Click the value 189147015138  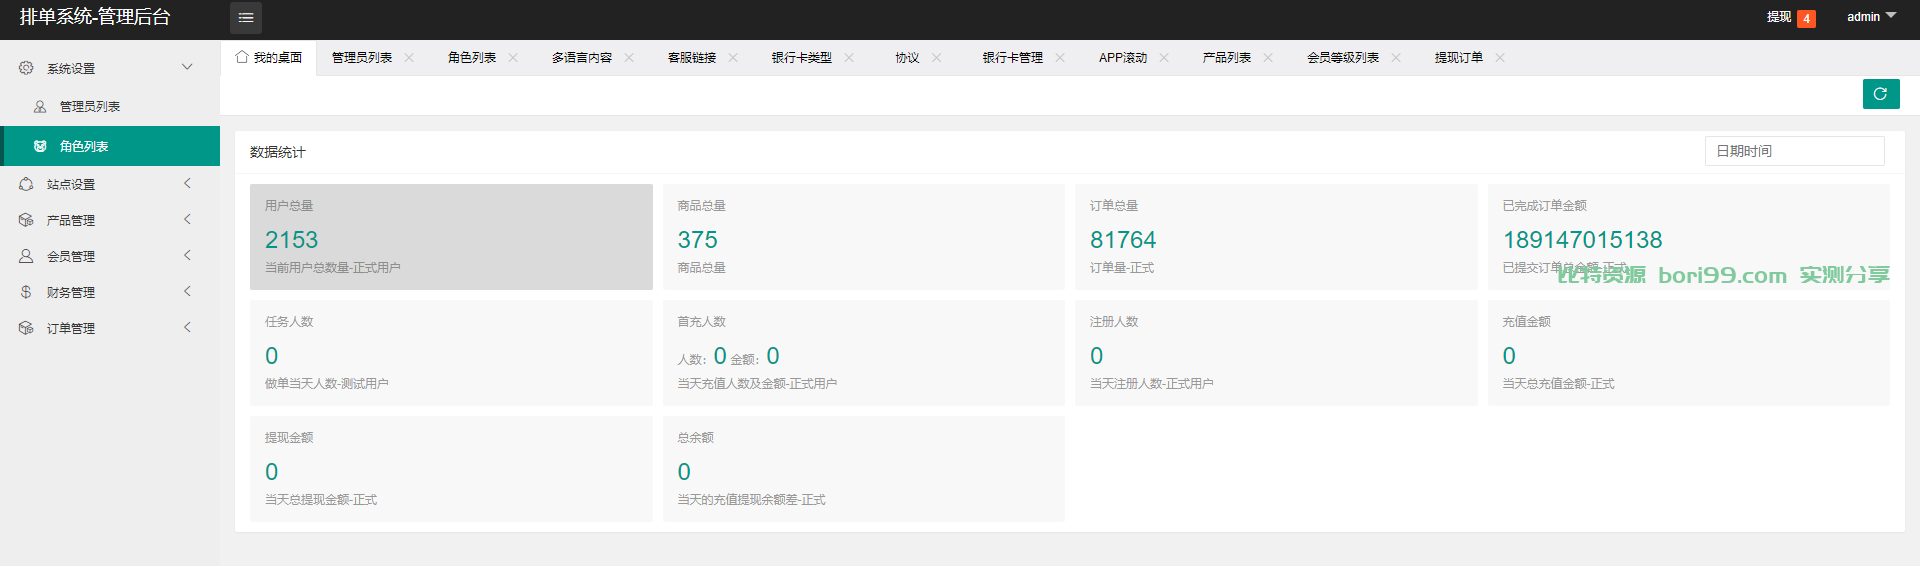click(x=1582, y=240)
